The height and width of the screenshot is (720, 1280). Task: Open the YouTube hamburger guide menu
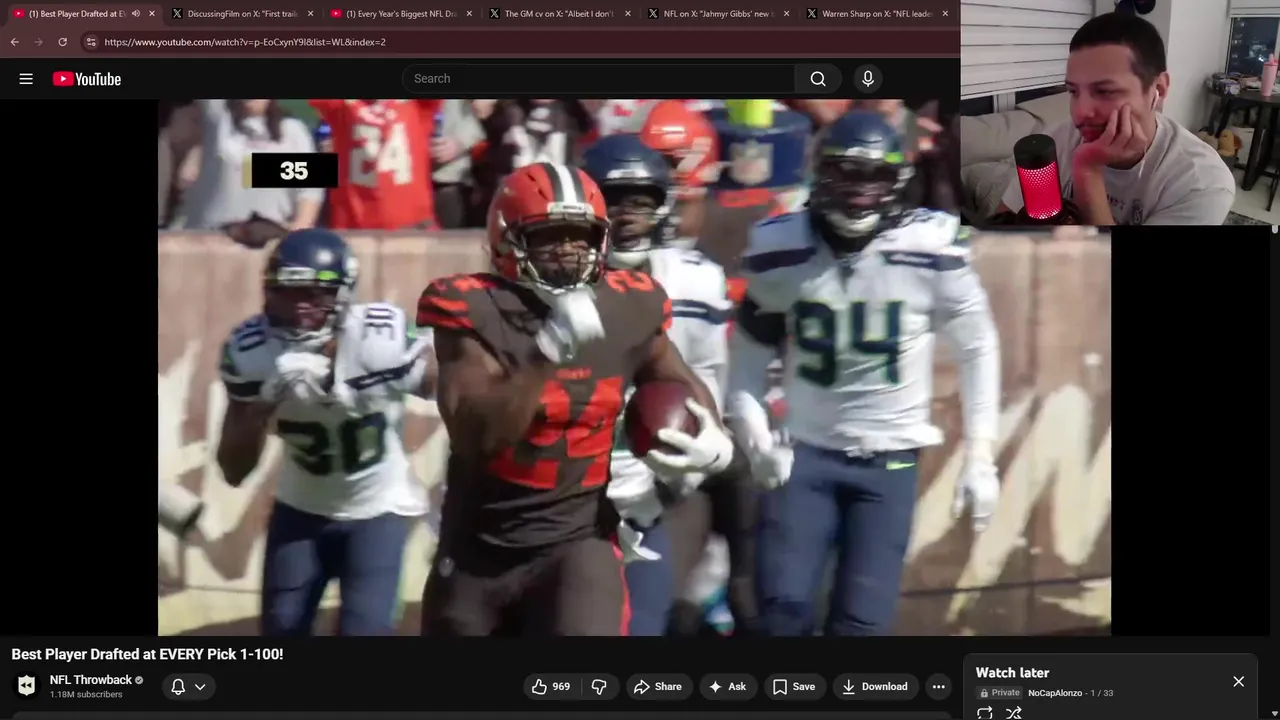[x=26, y=79]
